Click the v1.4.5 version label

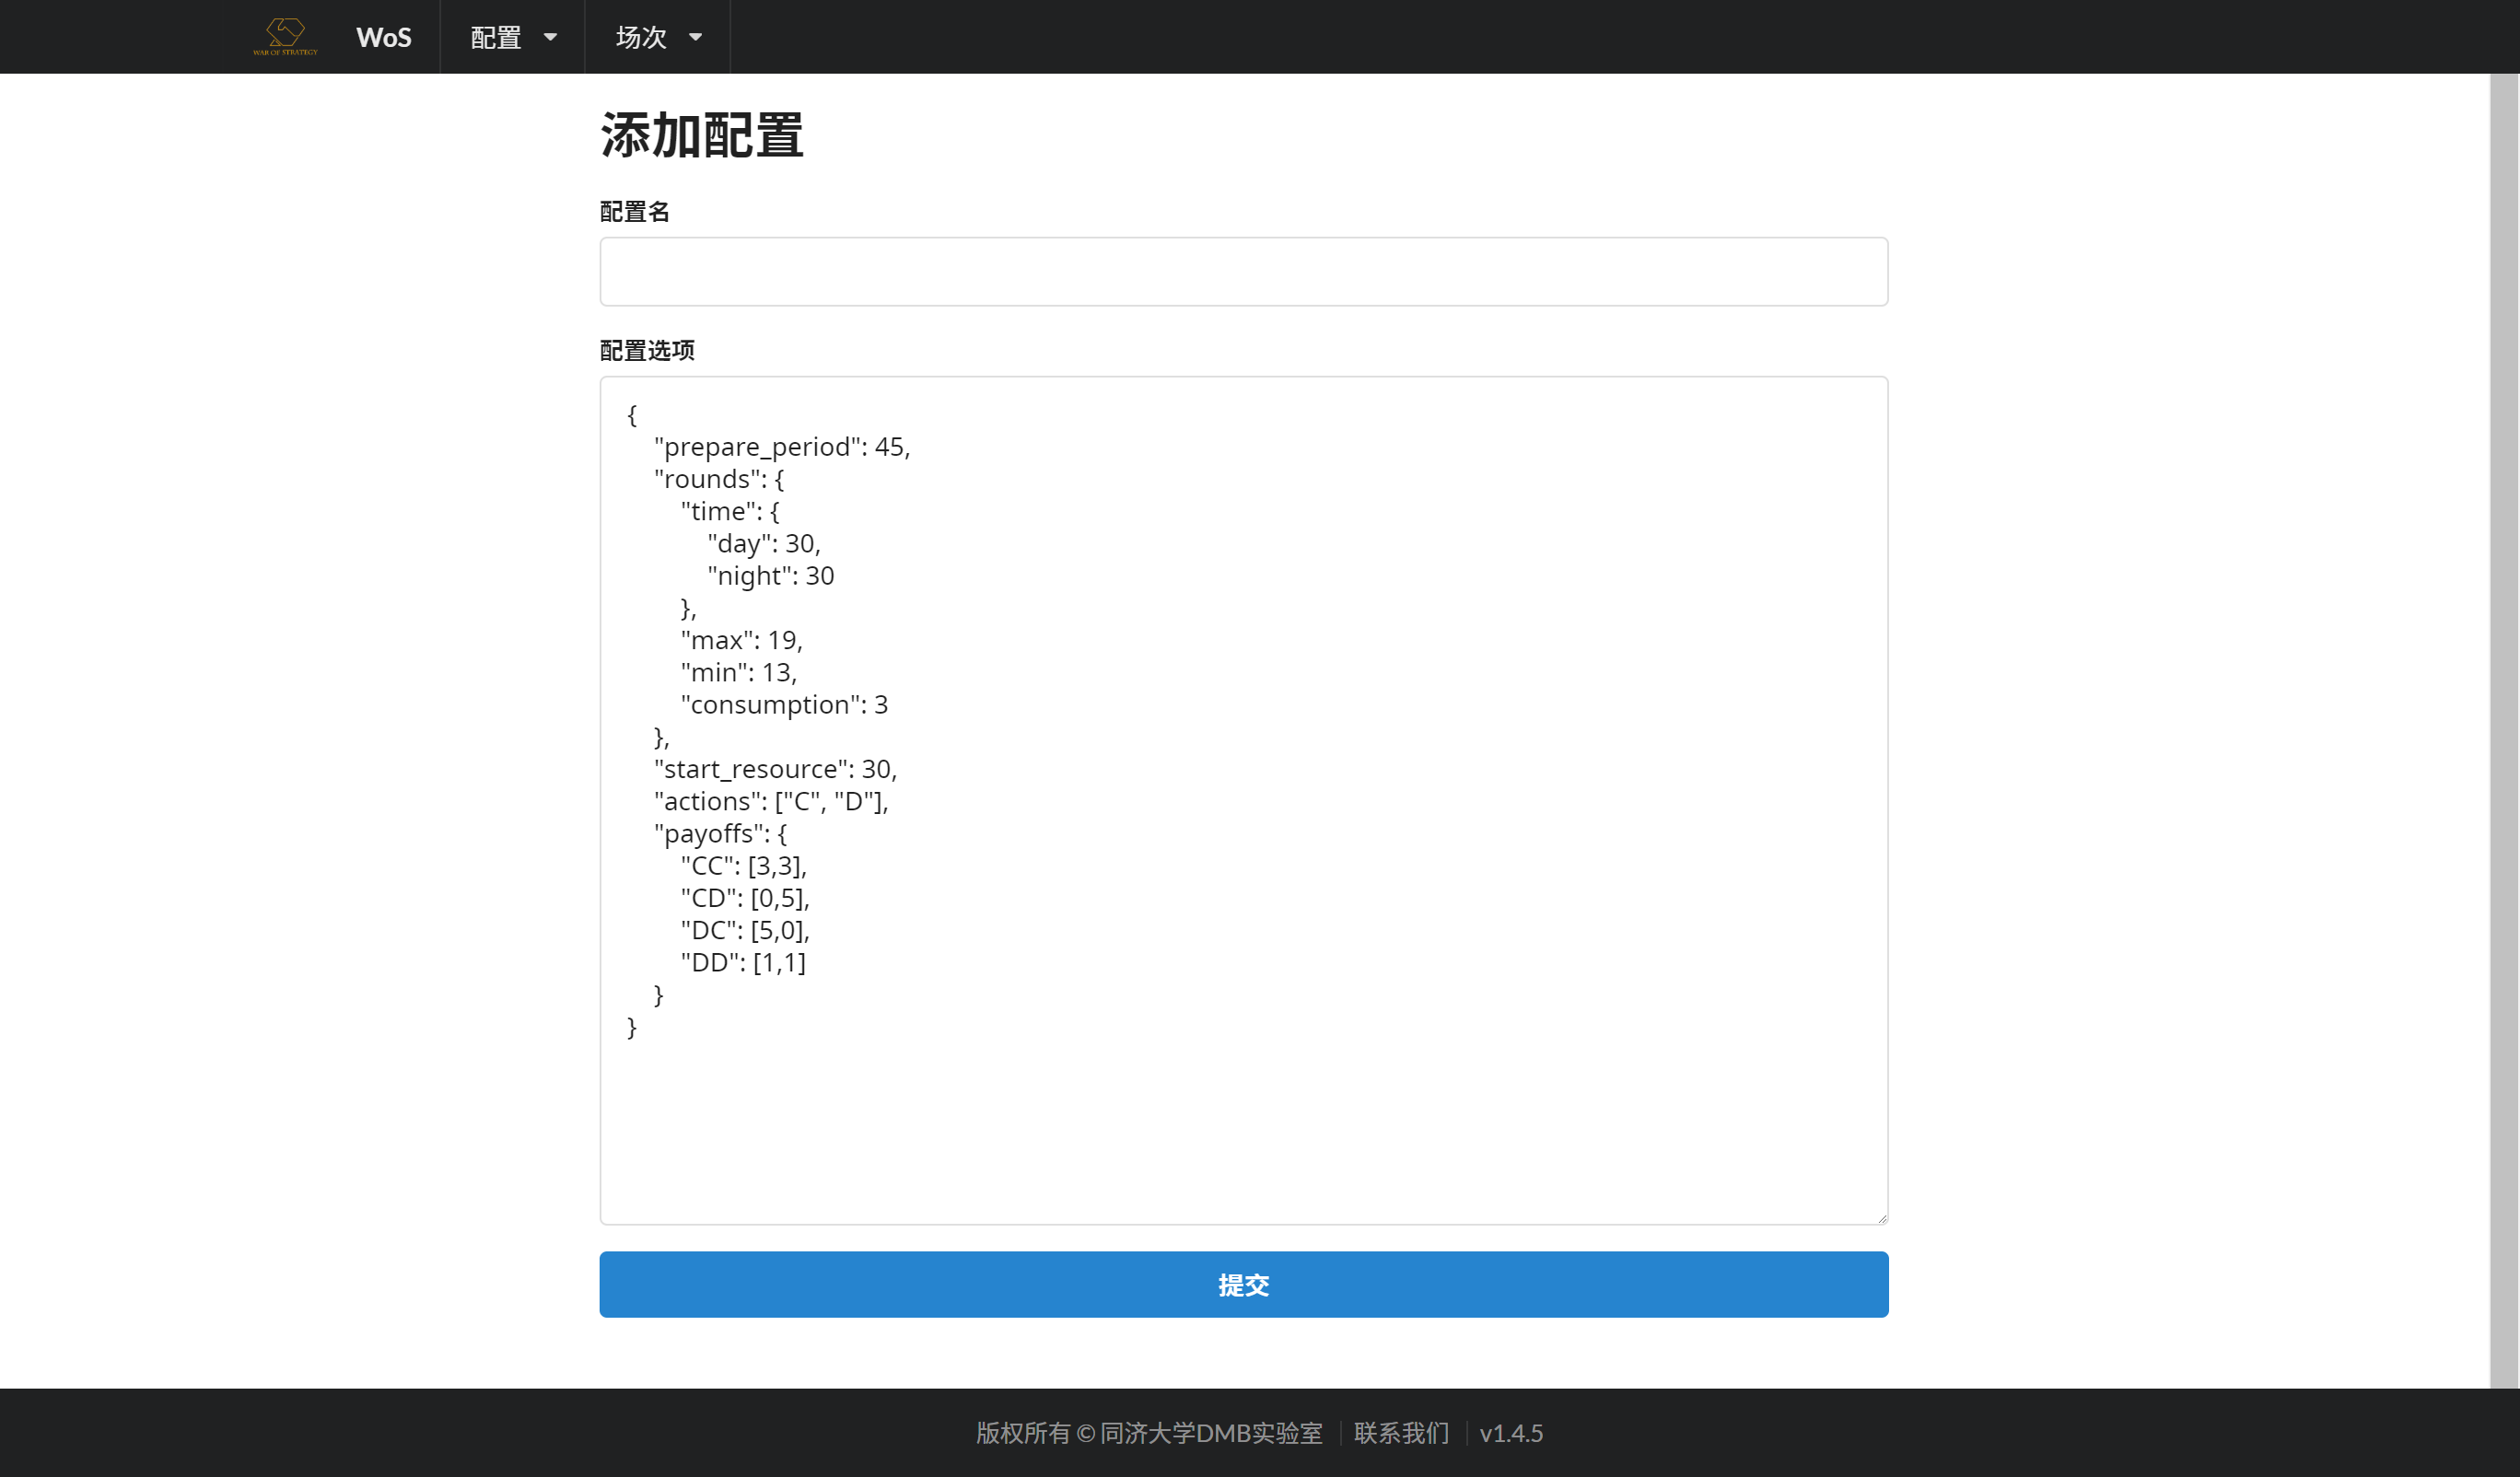click(1511, 1432)
